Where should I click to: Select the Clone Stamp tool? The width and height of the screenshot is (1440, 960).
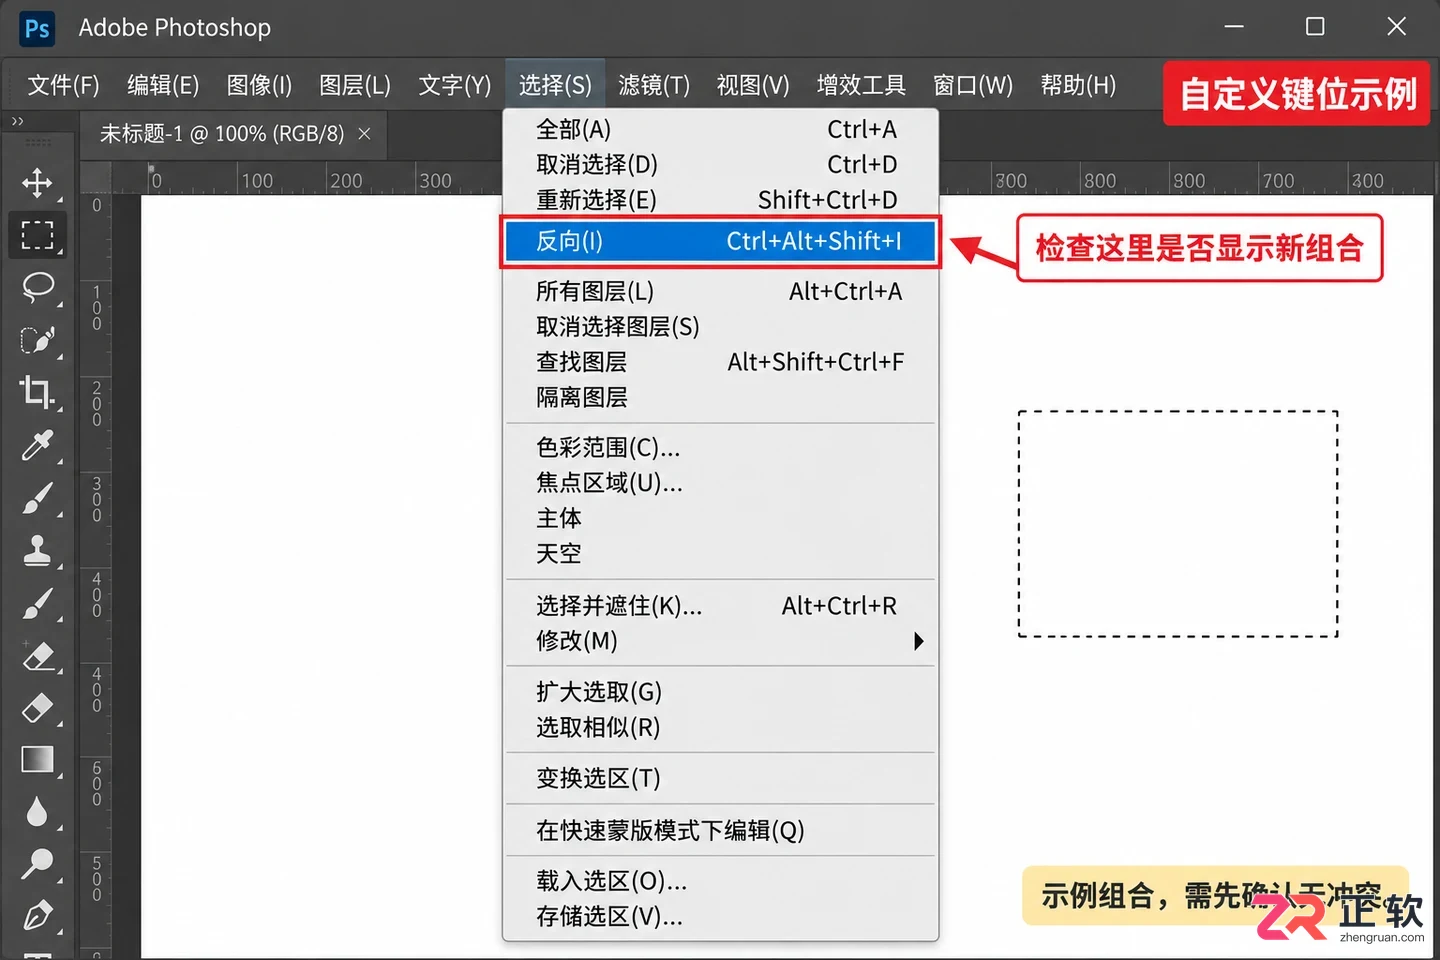pyautogui.click(x=37, y=550)
